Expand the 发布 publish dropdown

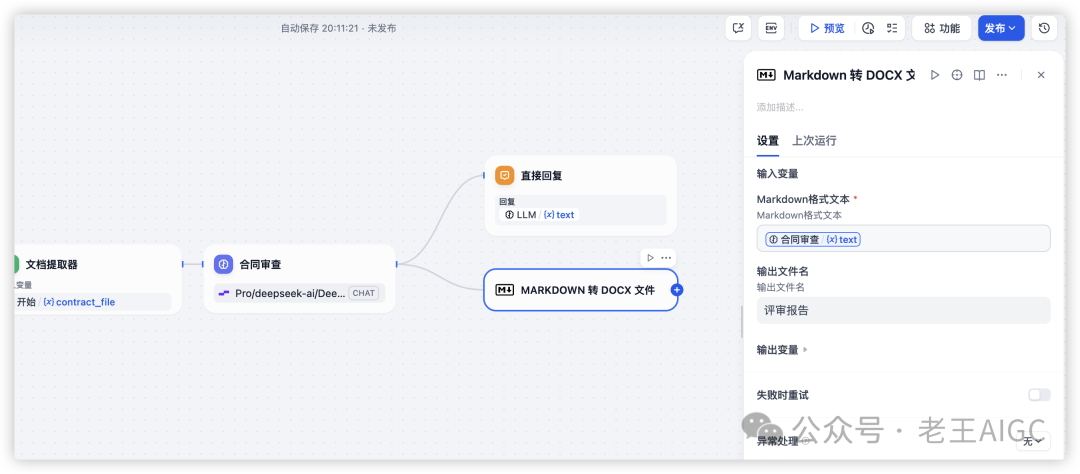click(1001, 28)
